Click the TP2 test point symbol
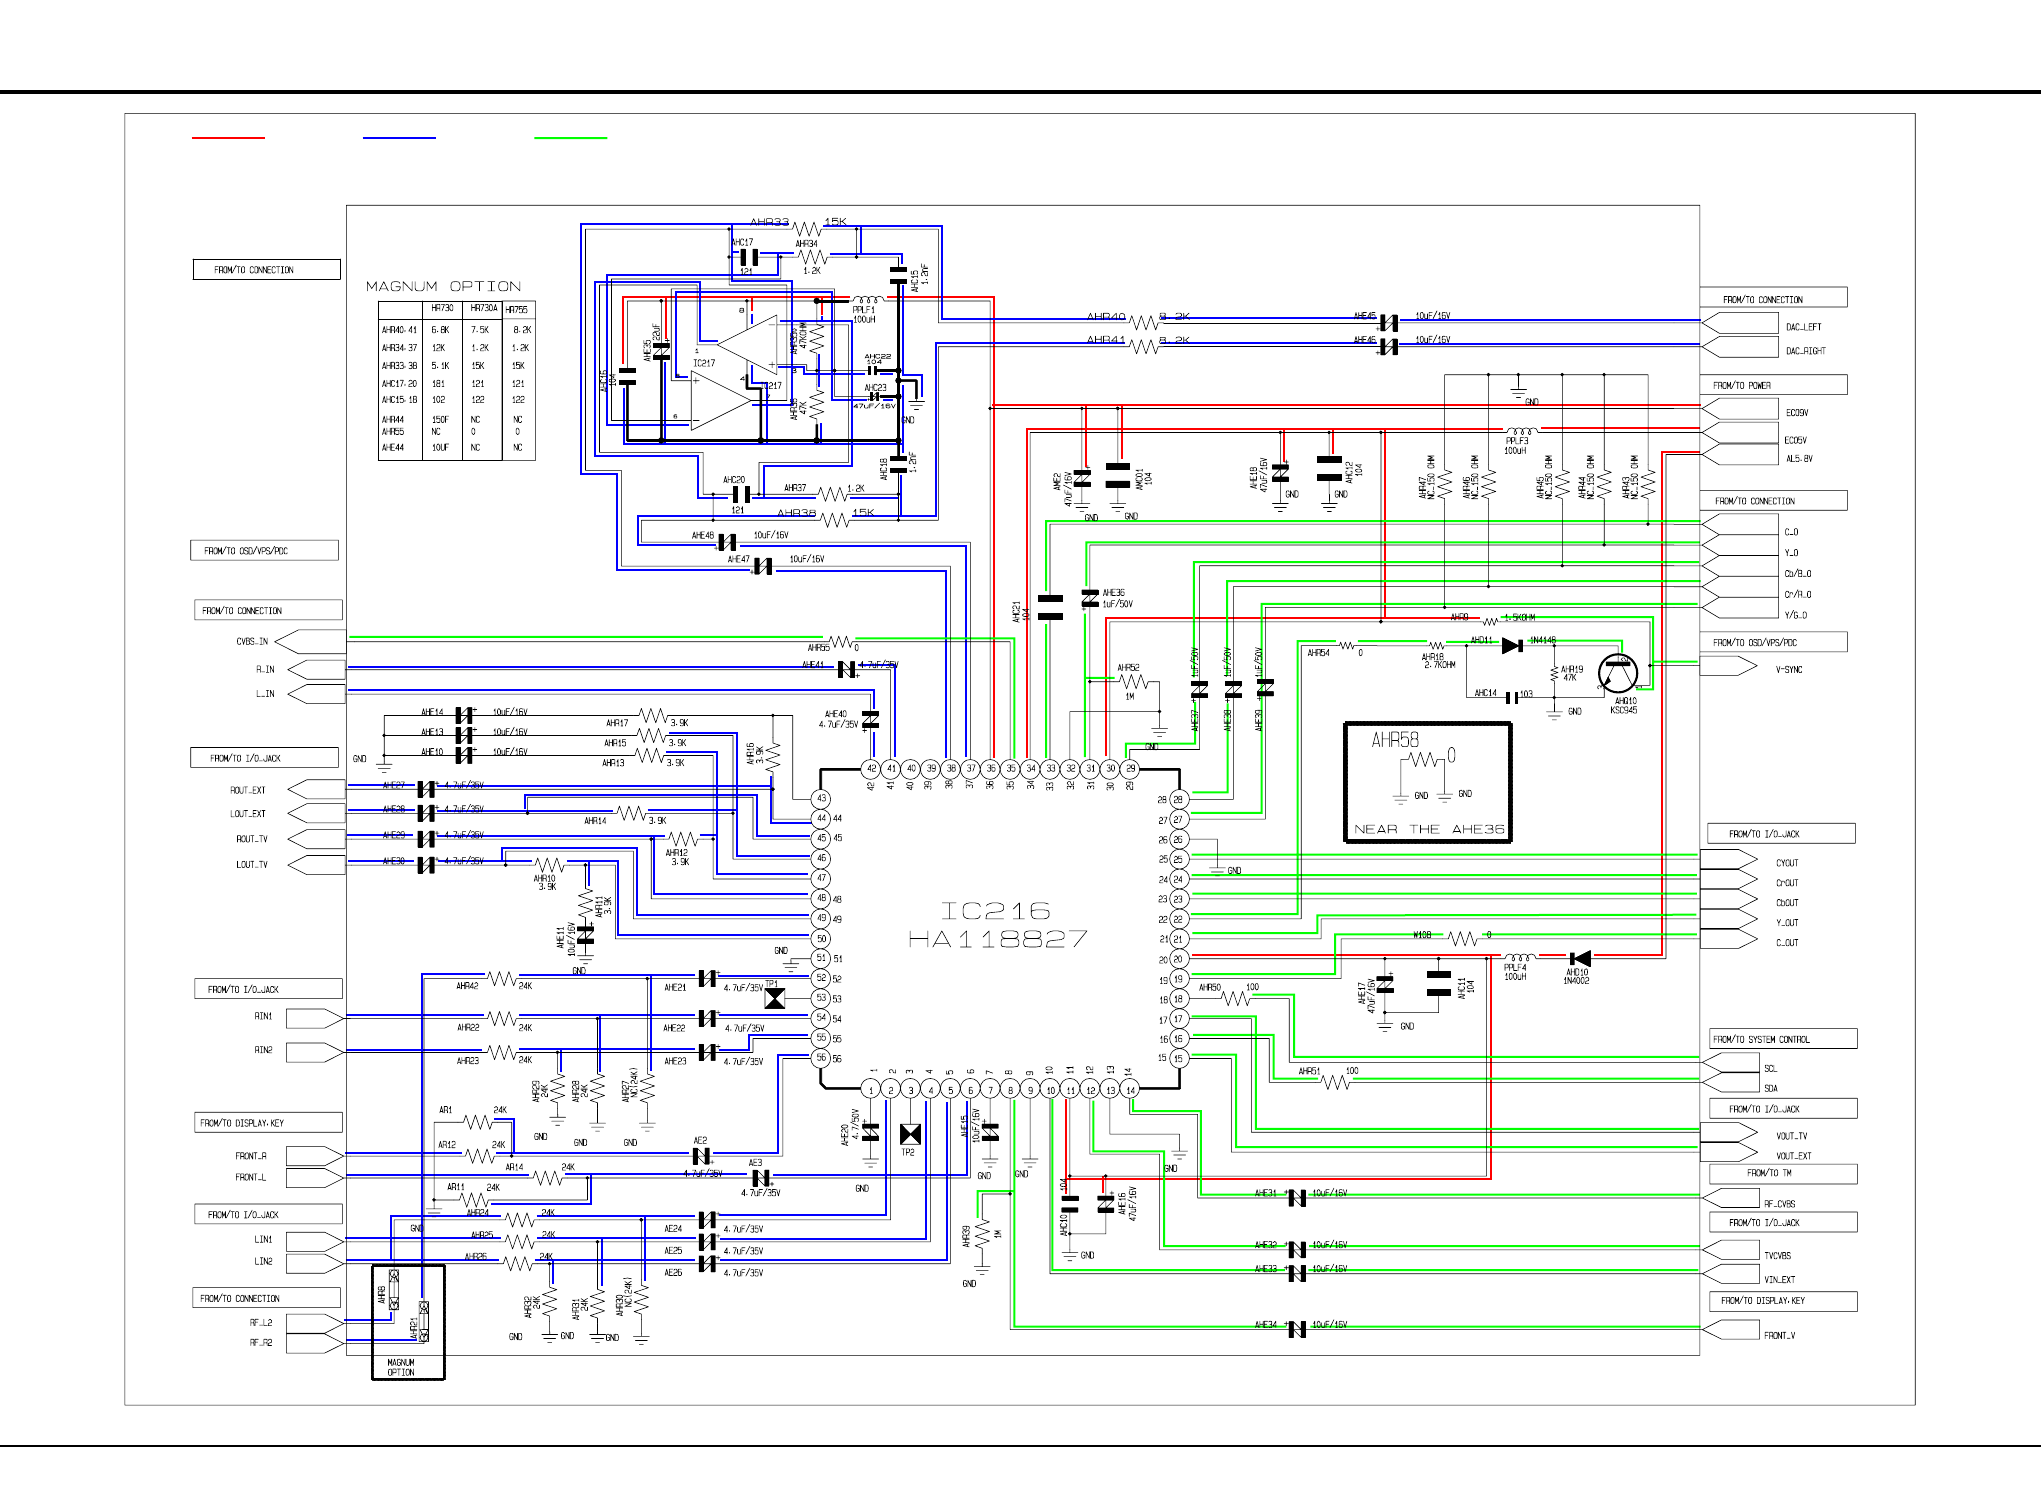The image size is (2041, 1489). coord(910,1134)
